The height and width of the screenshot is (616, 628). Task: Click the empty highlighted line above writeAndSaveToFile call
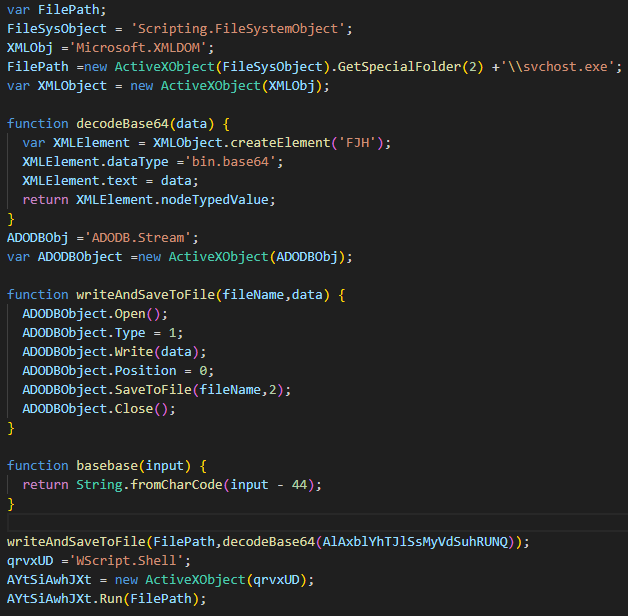point(318,523)
